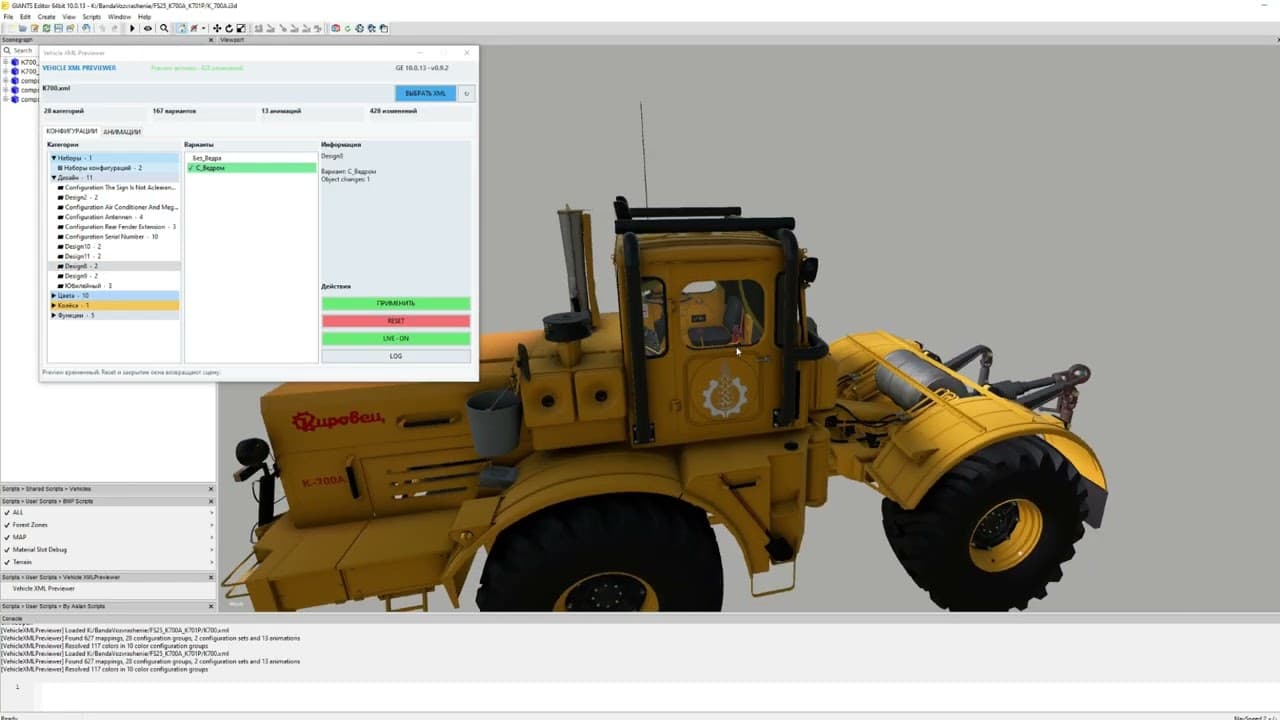
Task: Click the green ПРИМЕНИТЬ button
Action: (396, 303)
